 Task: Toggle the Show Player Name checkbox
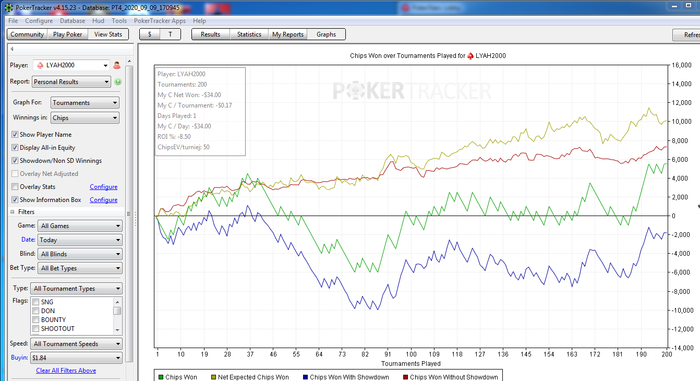15,134
